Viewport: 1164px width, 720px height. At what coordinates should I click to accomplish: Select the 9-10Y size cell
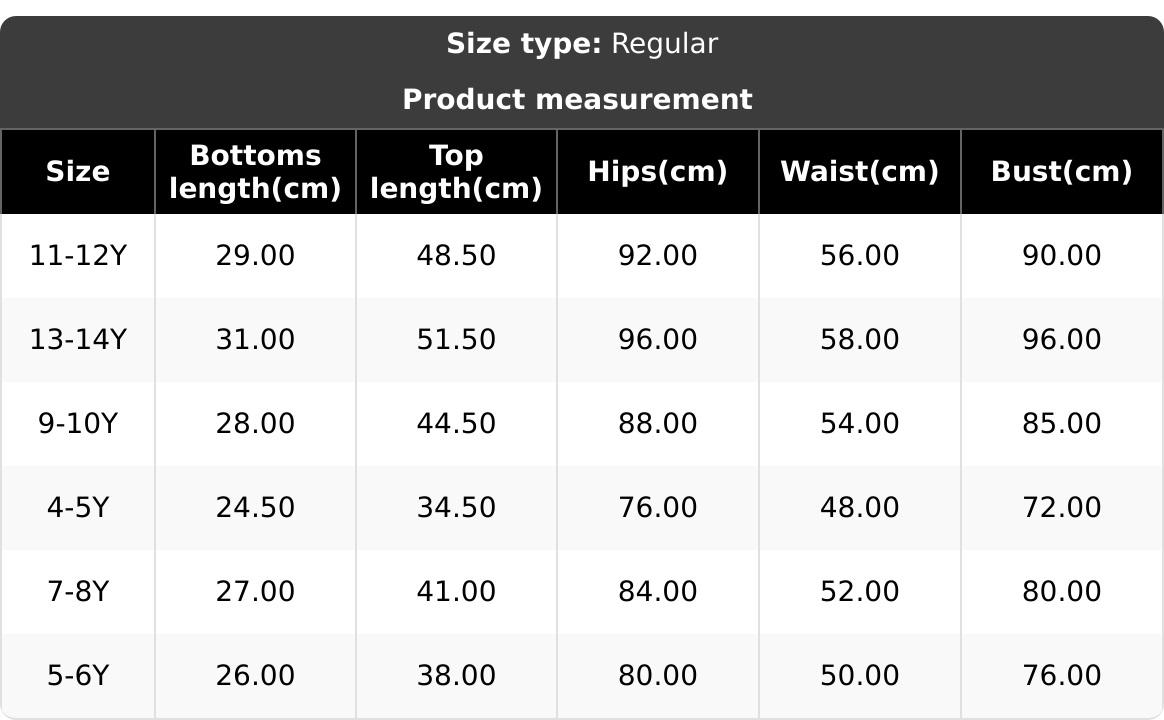tap(78, 424)
